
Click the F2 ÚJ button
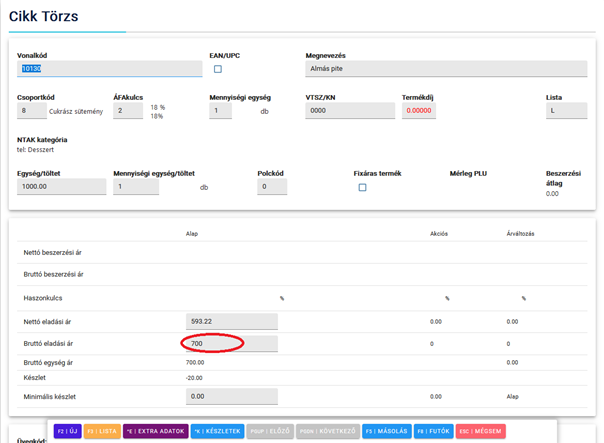(x=67, y=431)
